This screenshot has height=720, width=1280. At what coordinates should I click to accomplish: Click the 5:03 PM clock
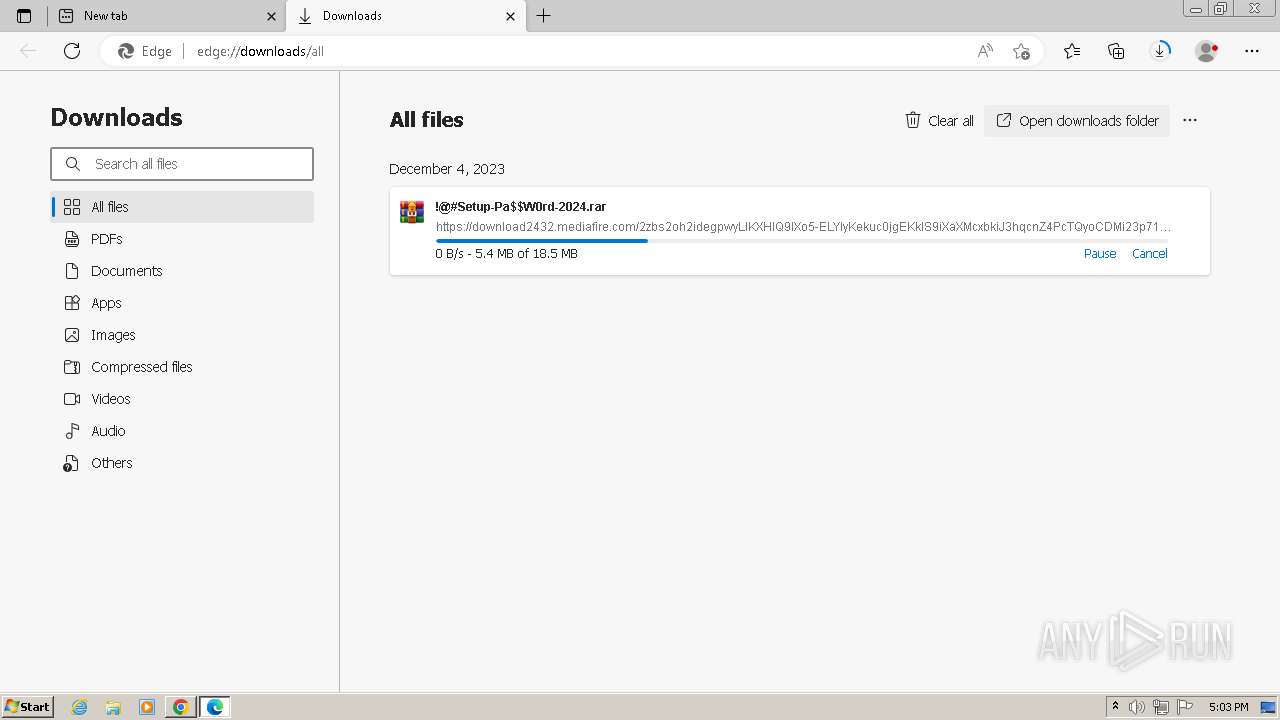tap(1228, 707)
